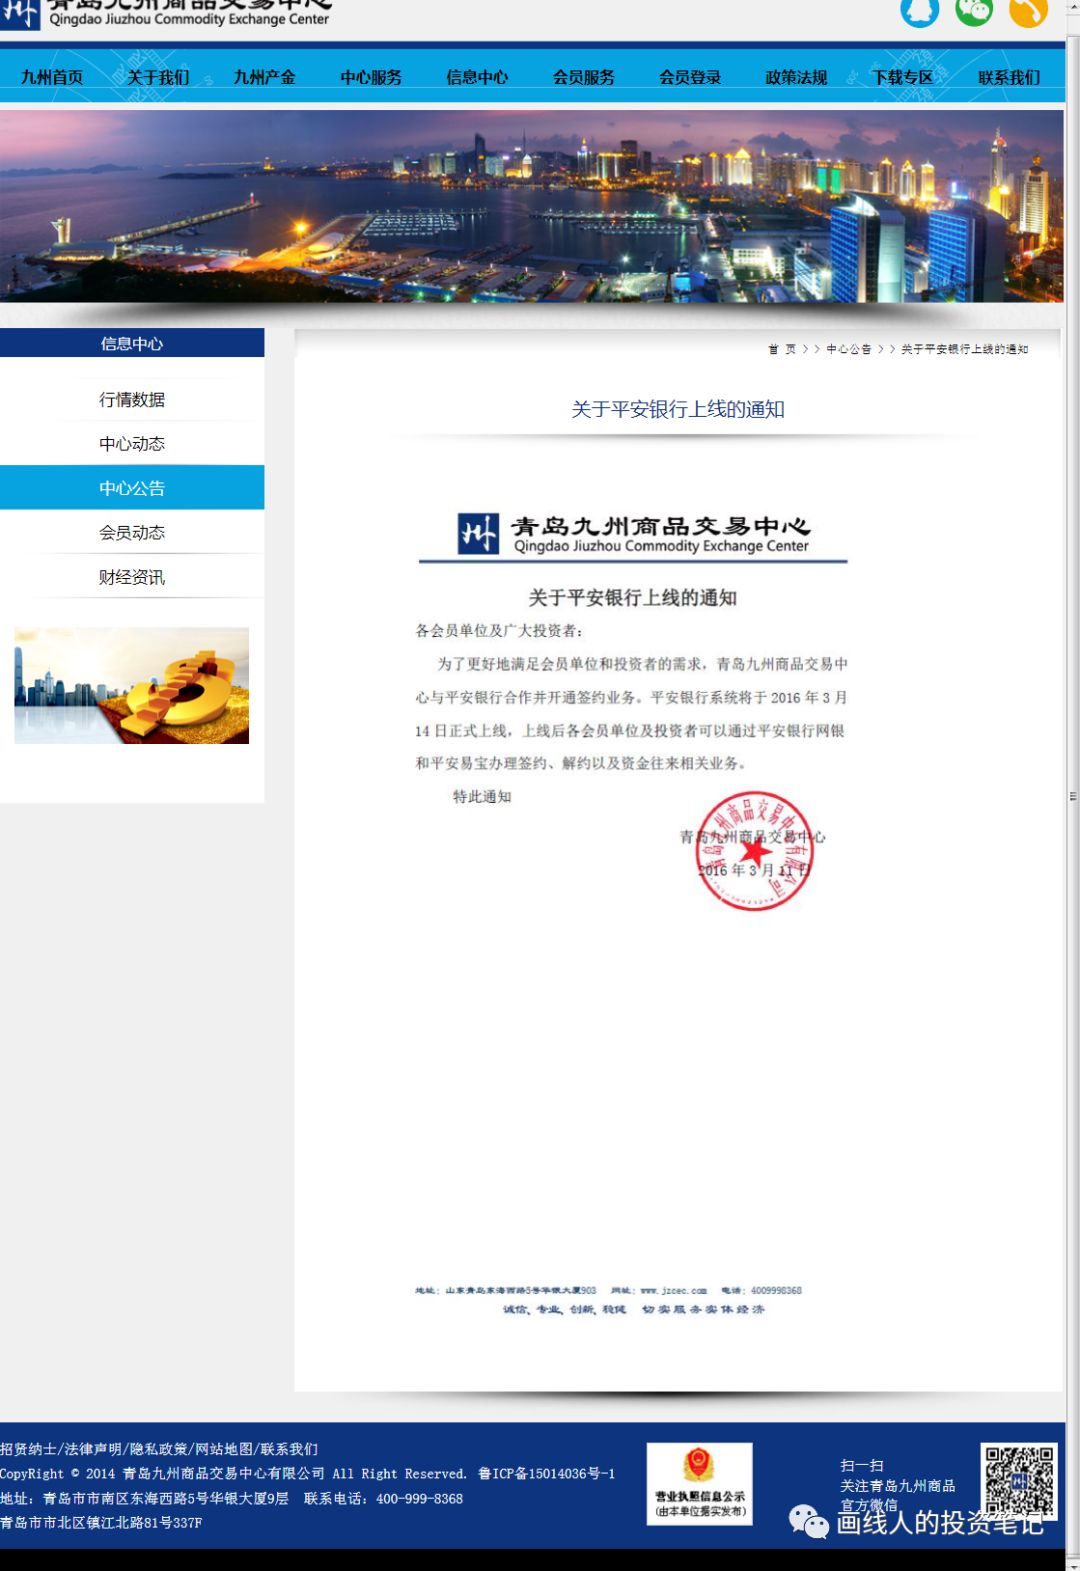Click the 信息中心 sidebar header
Viewport: 1080px width, 1571px height.
[132, 343]
